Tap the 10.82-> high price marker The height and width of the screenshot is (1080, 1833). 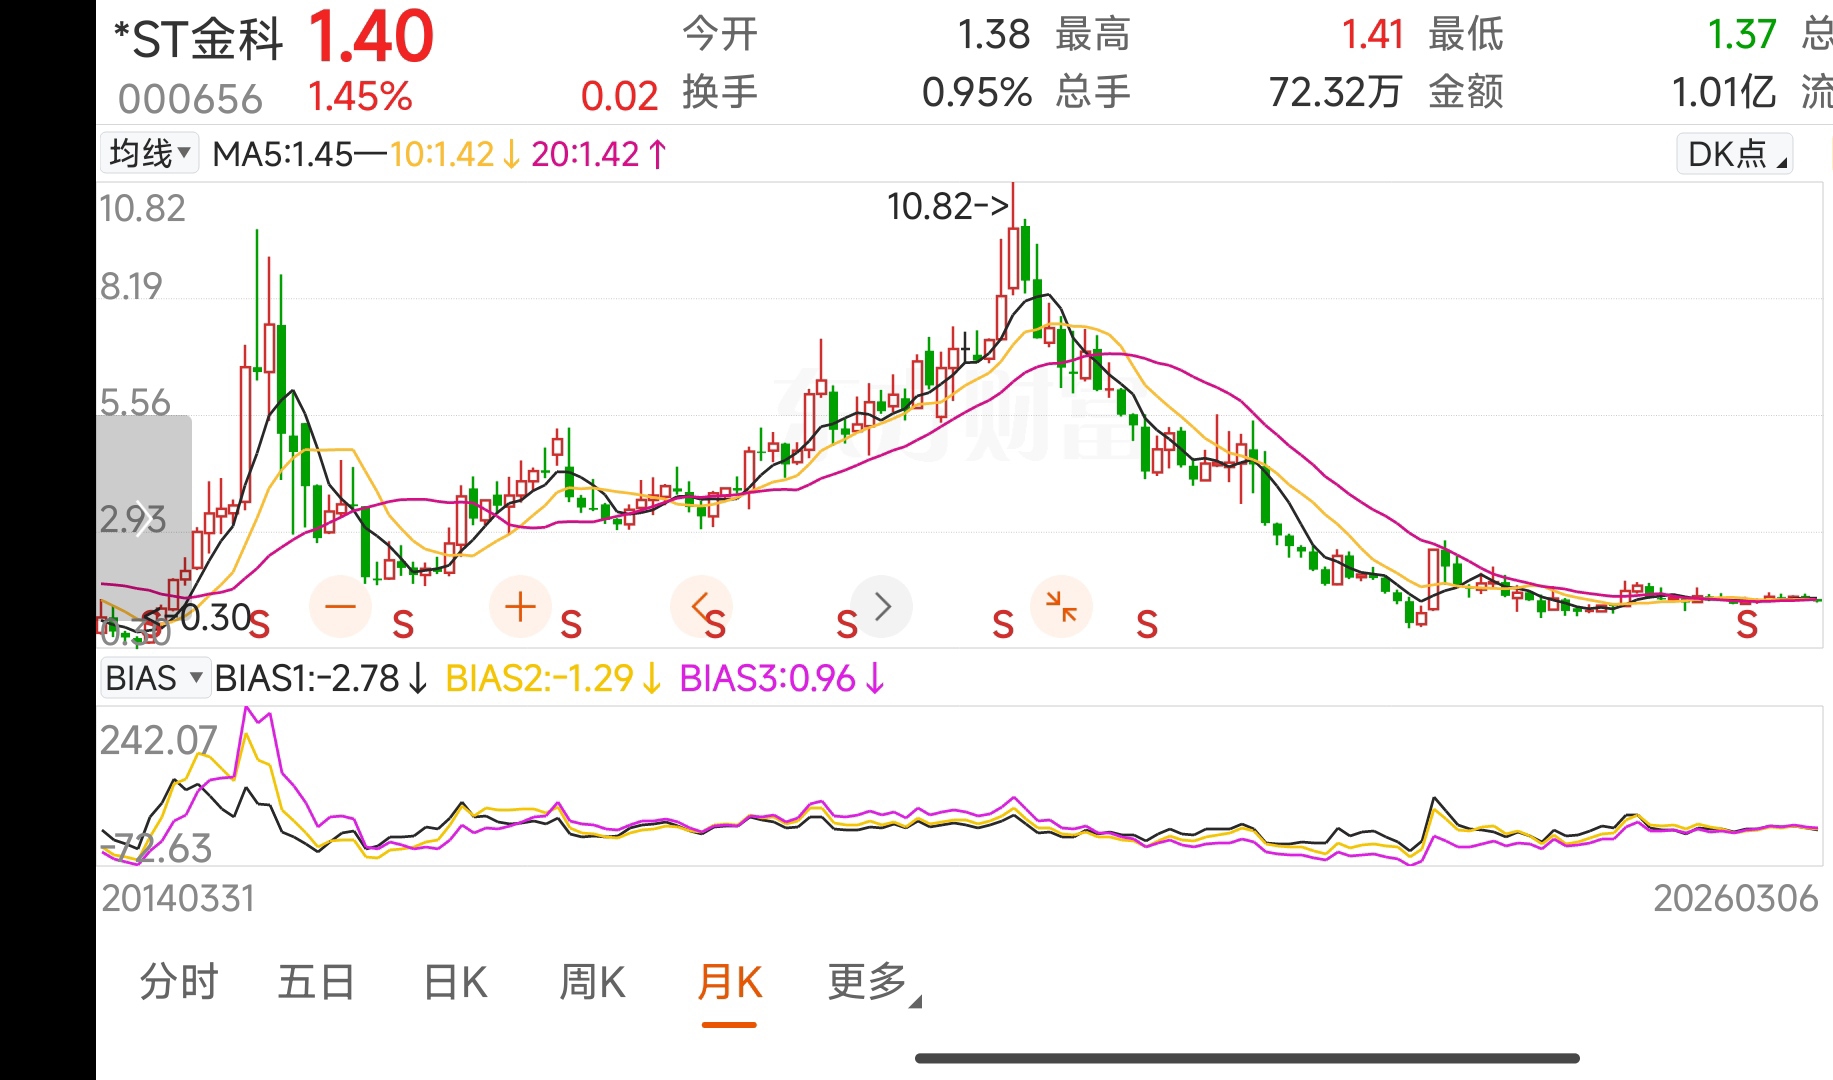(948, 206)
